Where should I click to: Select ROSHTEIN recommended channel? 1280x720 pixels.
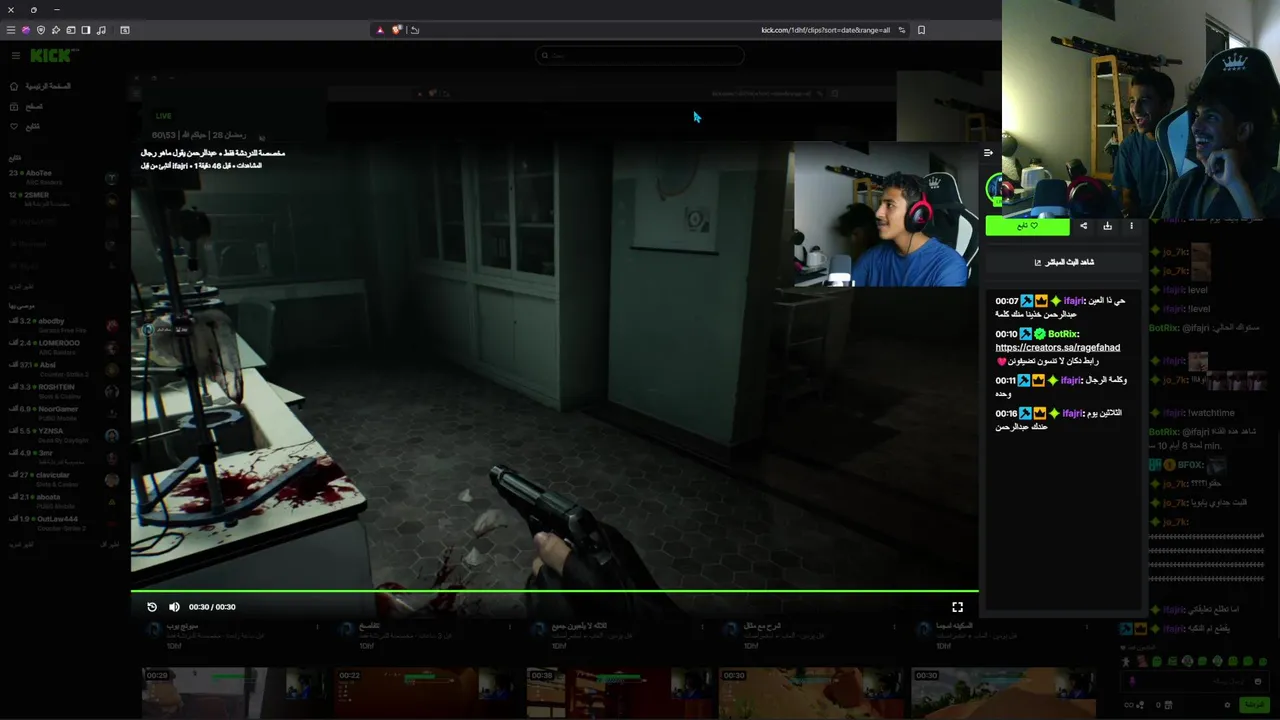[62, 391]
